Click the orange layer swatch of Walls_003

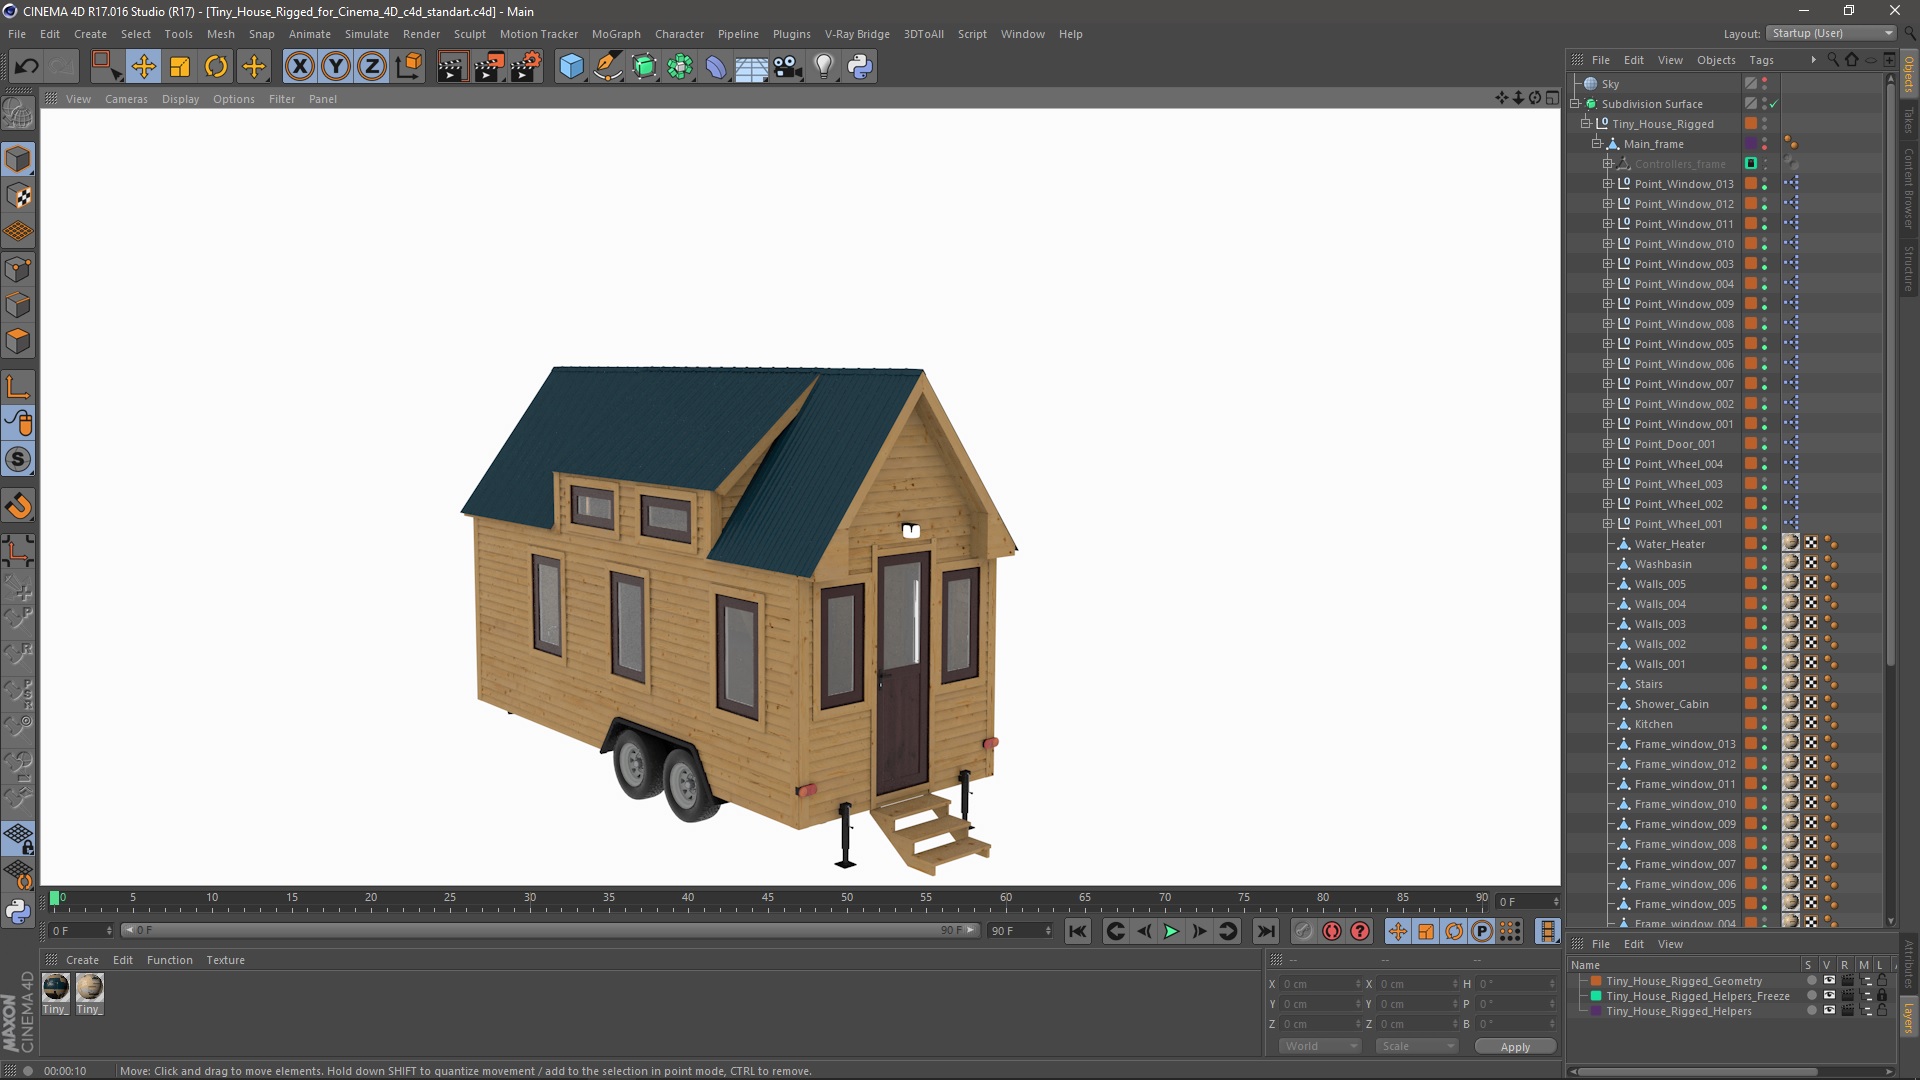pyautogui.click(x=1751, y=624)
